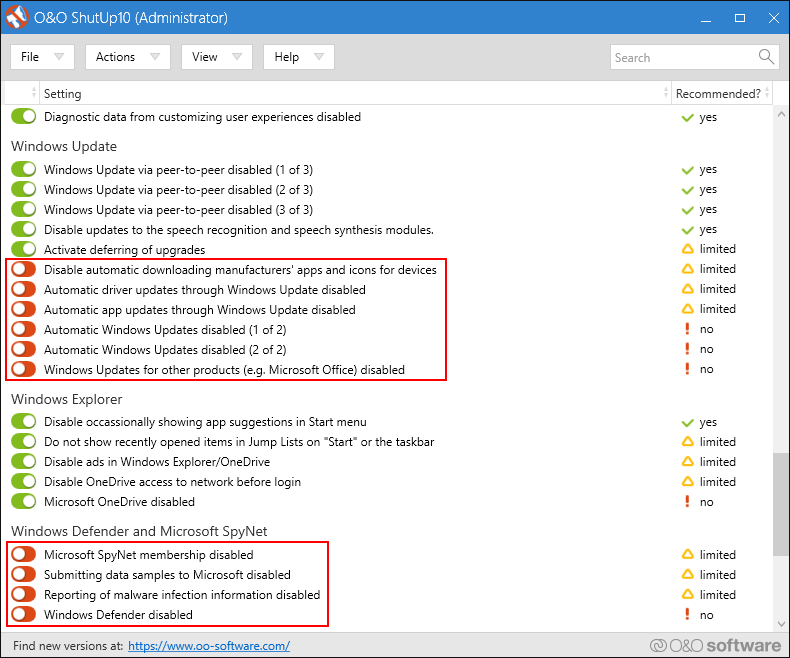Sort by the Recommended? column header
Screen dimensions: 790x658
tap(721, 93)
